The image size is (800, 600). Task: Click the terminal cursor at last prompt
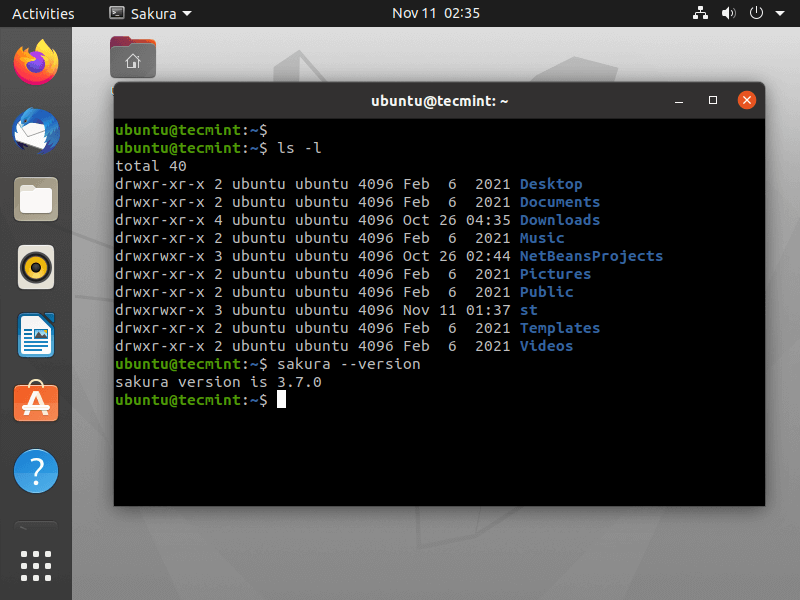pos(282,399)
